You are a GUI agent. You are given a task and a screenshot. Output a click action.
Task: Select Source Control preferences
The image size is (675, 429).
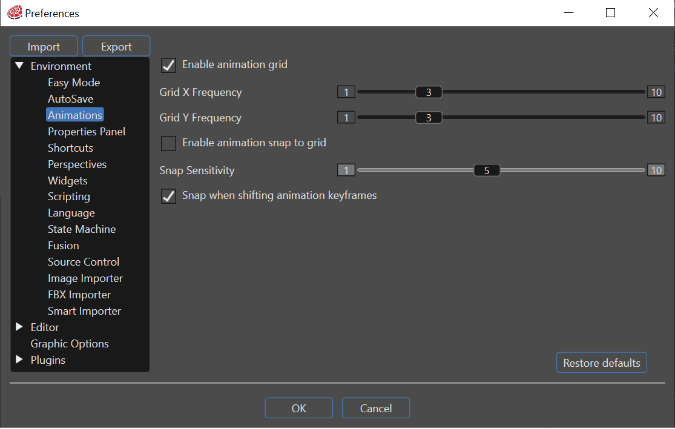[84, 262]
